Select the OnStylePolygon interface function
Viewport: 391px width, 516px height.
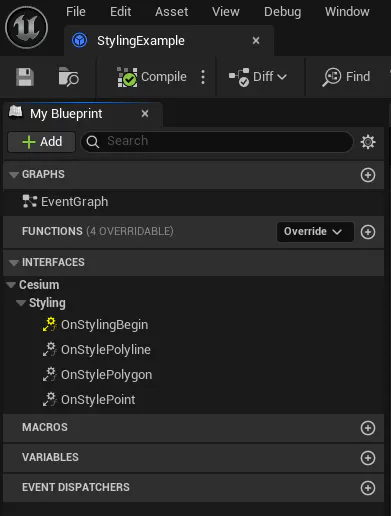pyautogui.click(x=106, y=375)
